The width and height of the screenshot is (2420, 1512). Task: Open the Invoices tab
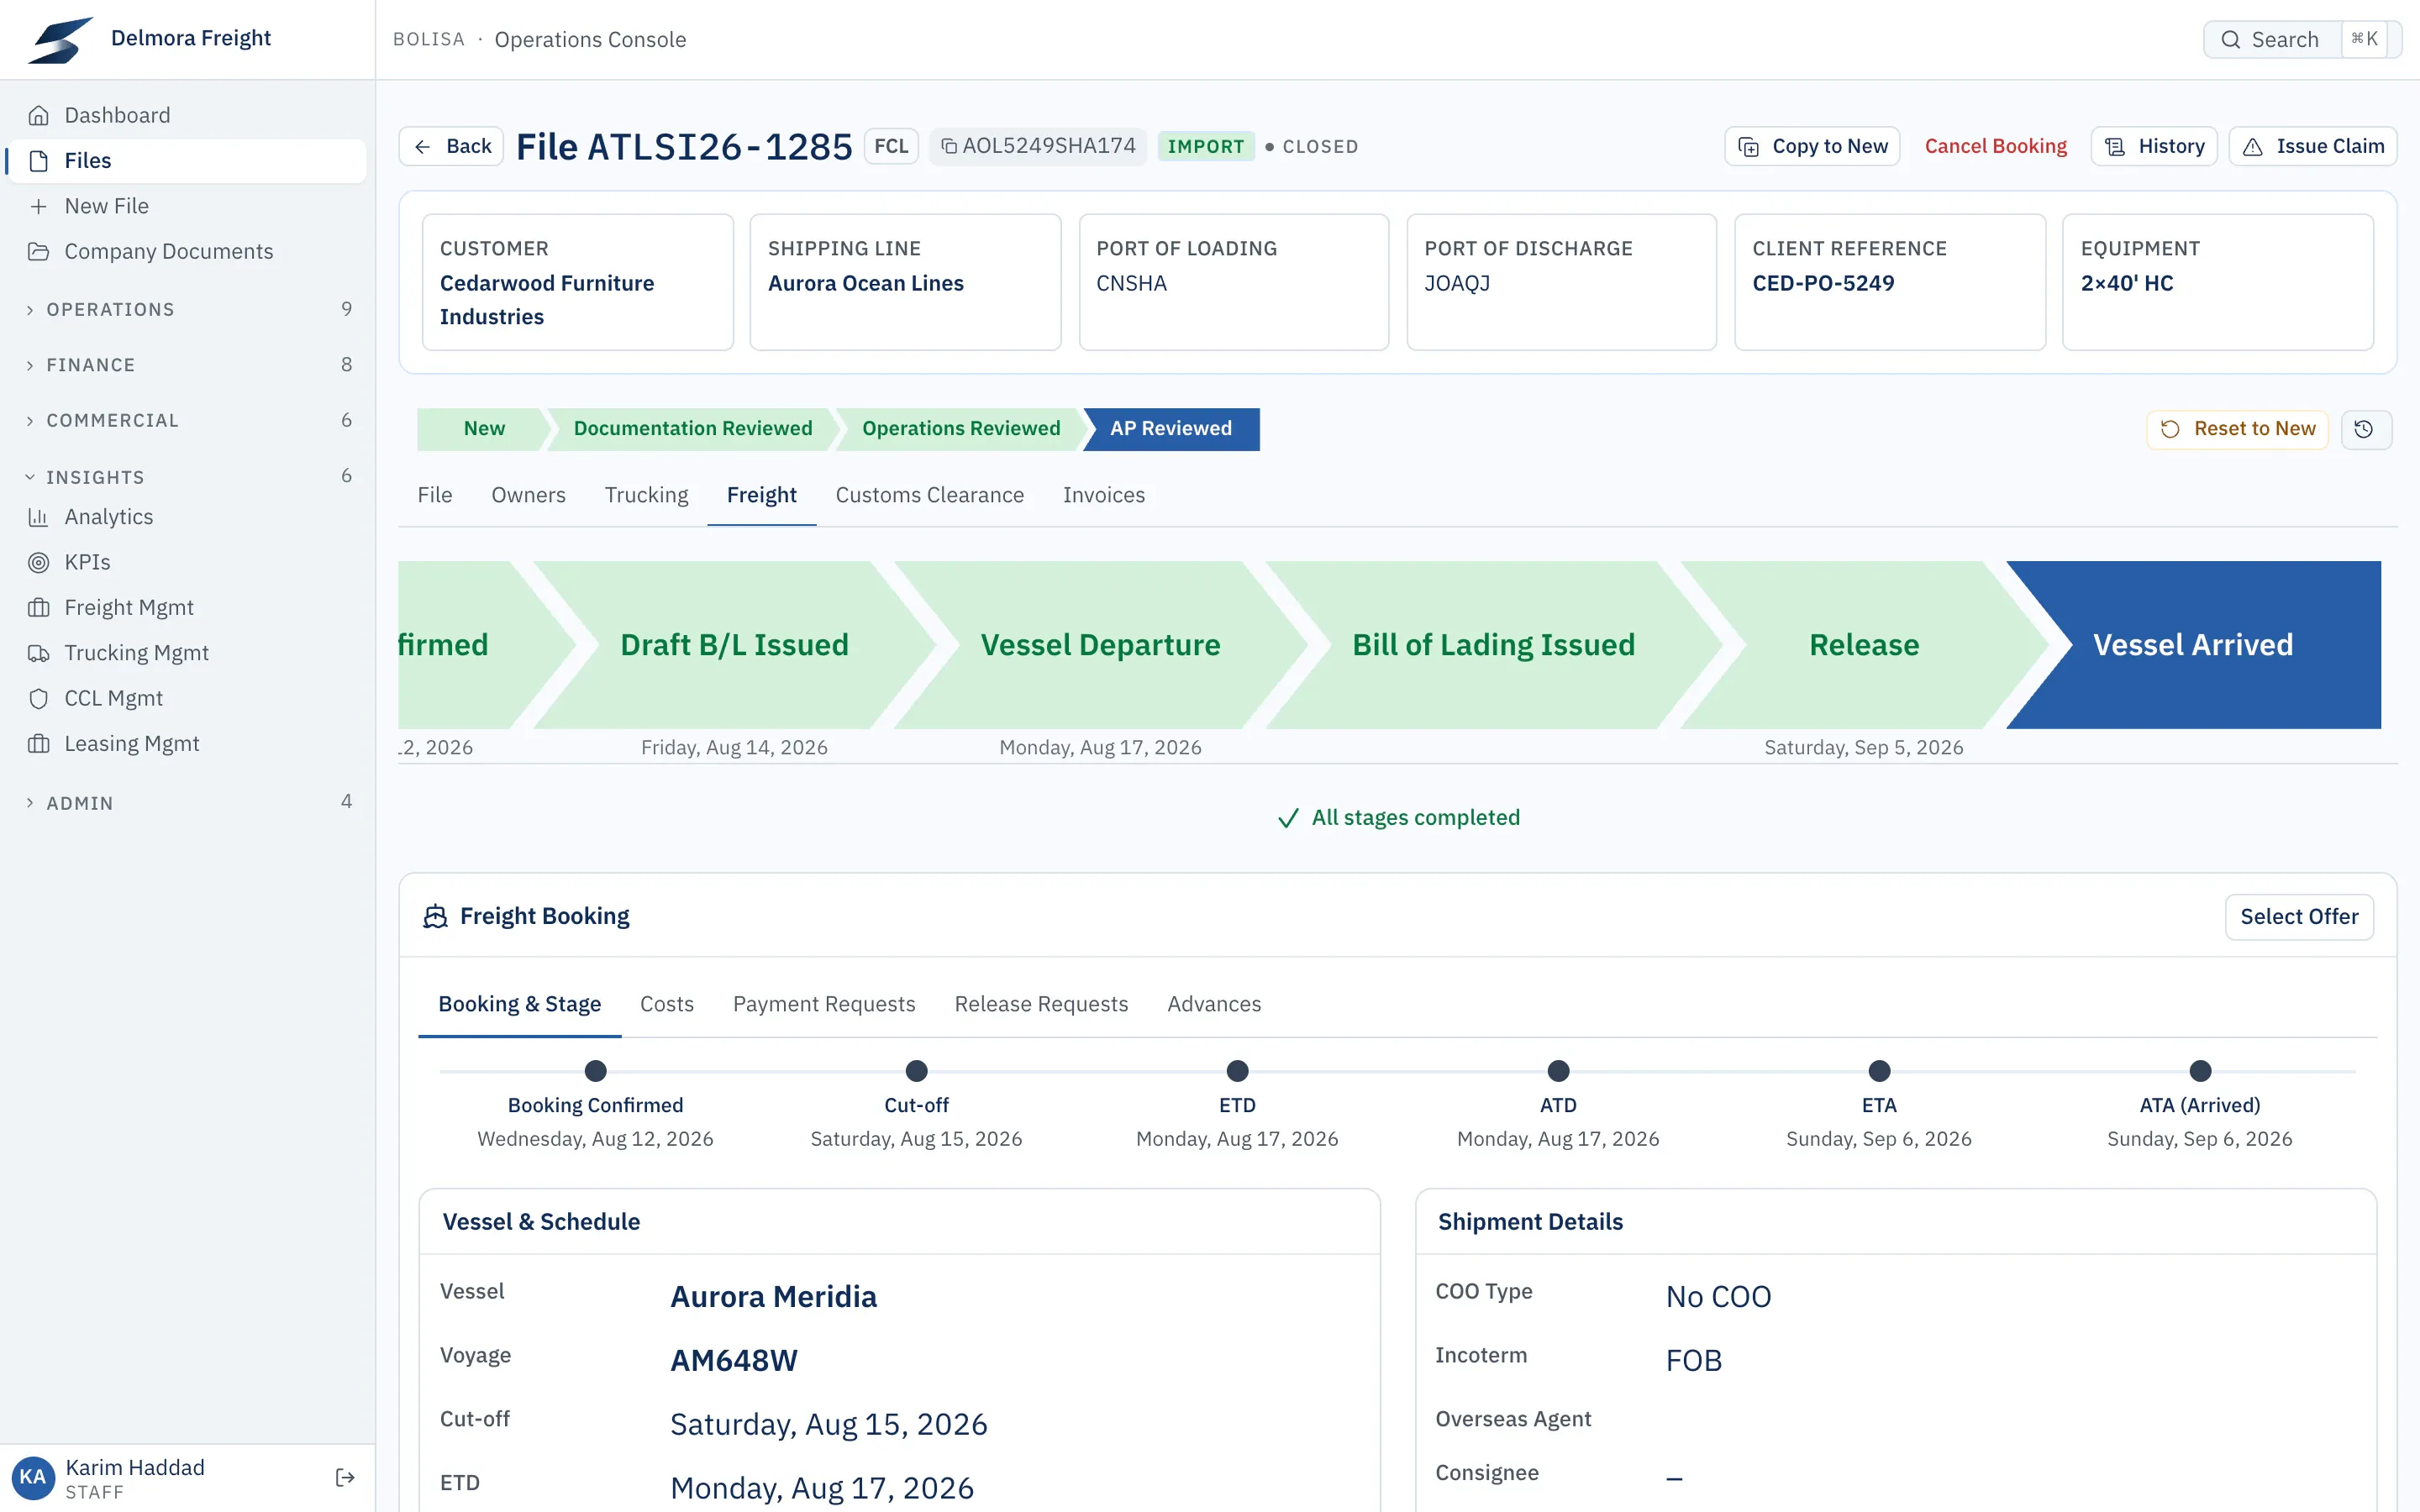(x=1103, y=495)
